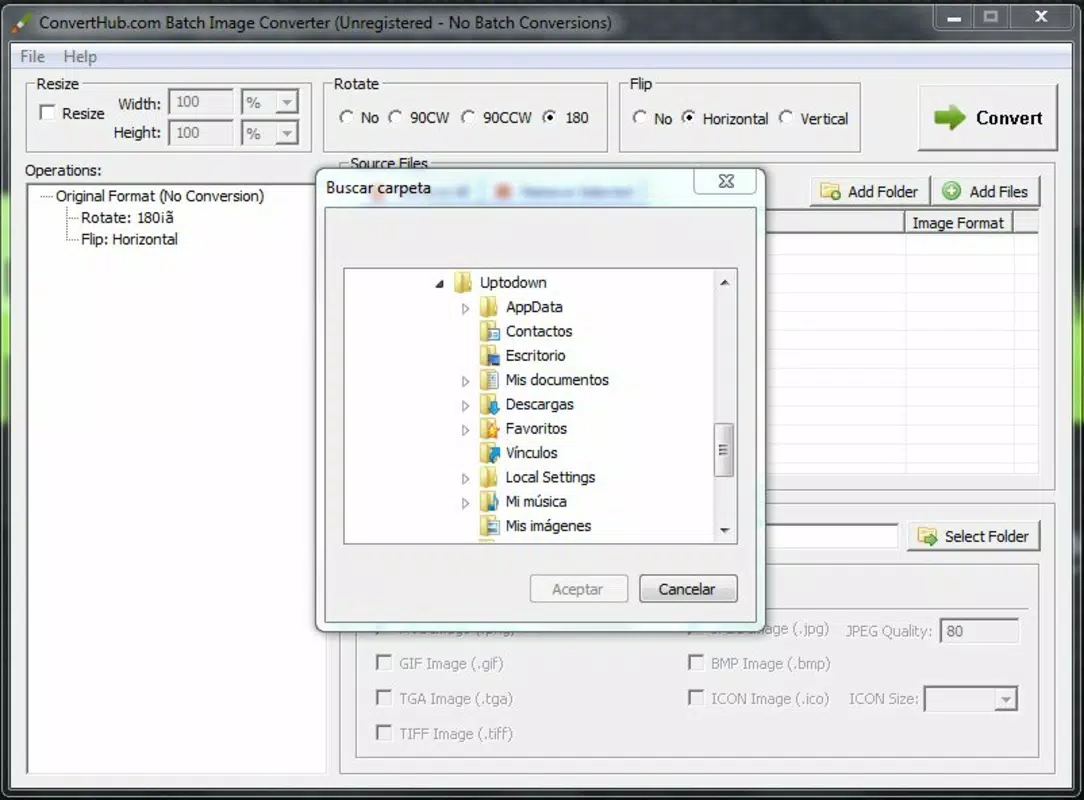
Task: Expand the Local Settings node
Action: tap(465, 478)
